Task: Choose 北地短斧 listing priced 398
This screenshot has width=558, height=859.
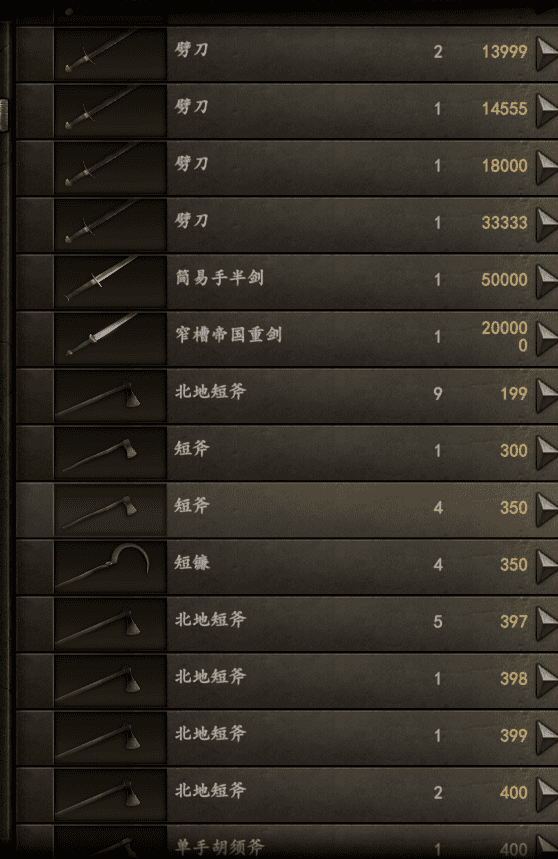Action: [x=287, y=680]
